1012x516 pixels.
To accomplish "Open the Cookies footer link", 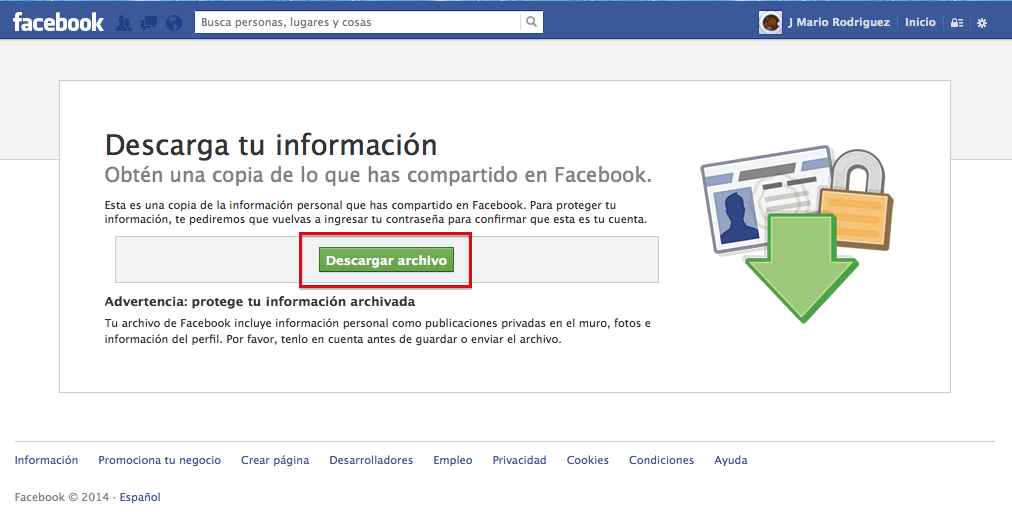I will (x=587, y=460).
